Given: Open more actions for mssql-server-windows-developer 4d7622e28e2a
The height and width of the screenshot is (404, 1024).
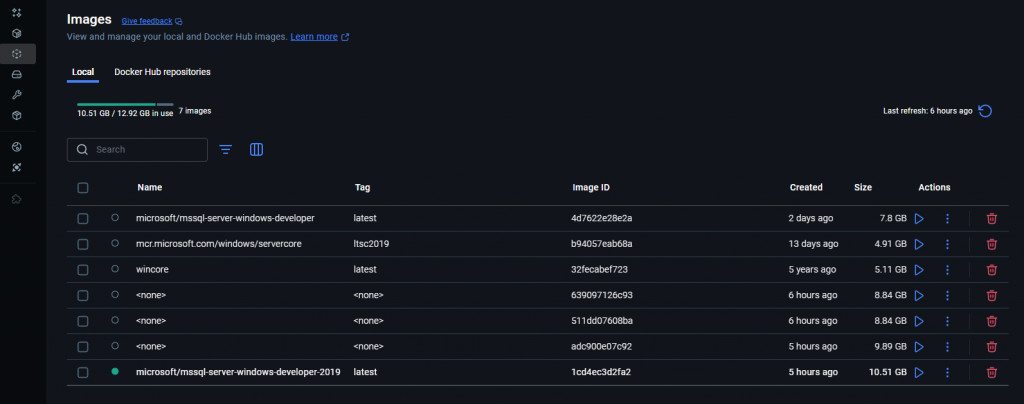Looking at the screenshot, I should (x=948, y=219).
